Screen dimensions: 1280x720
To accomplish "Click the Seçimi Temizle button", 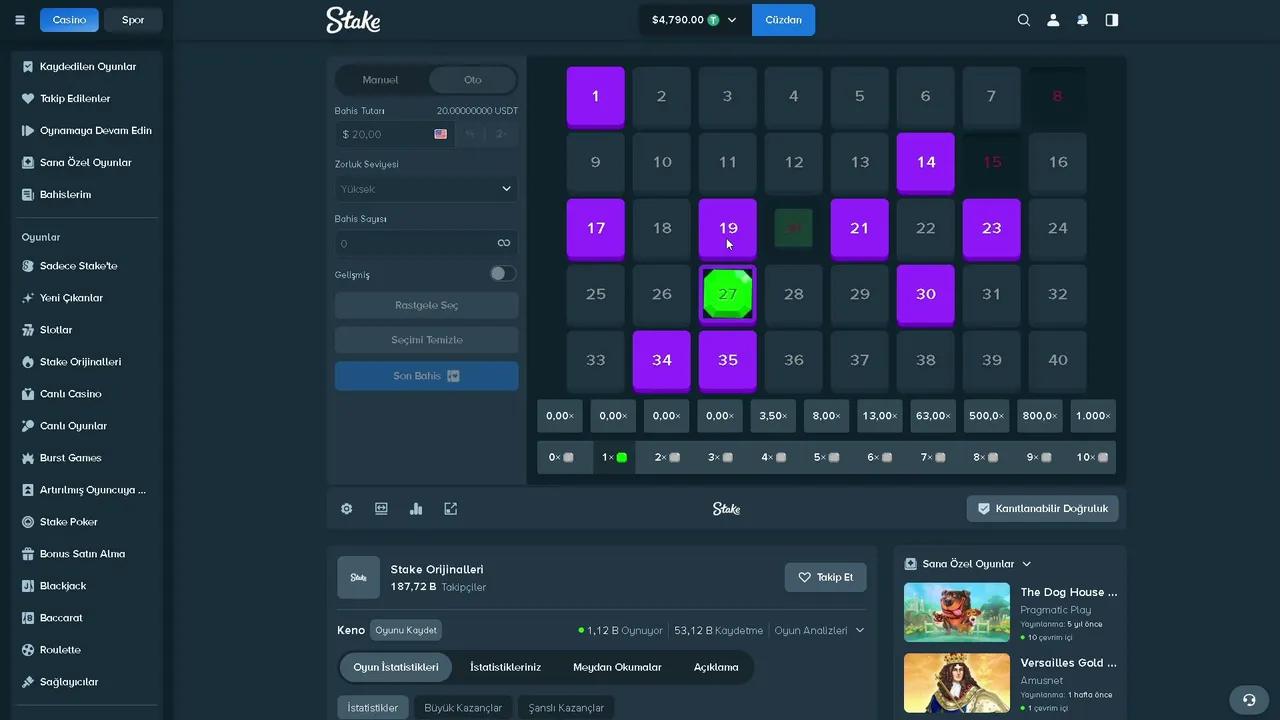I will (x=427, y=340).
